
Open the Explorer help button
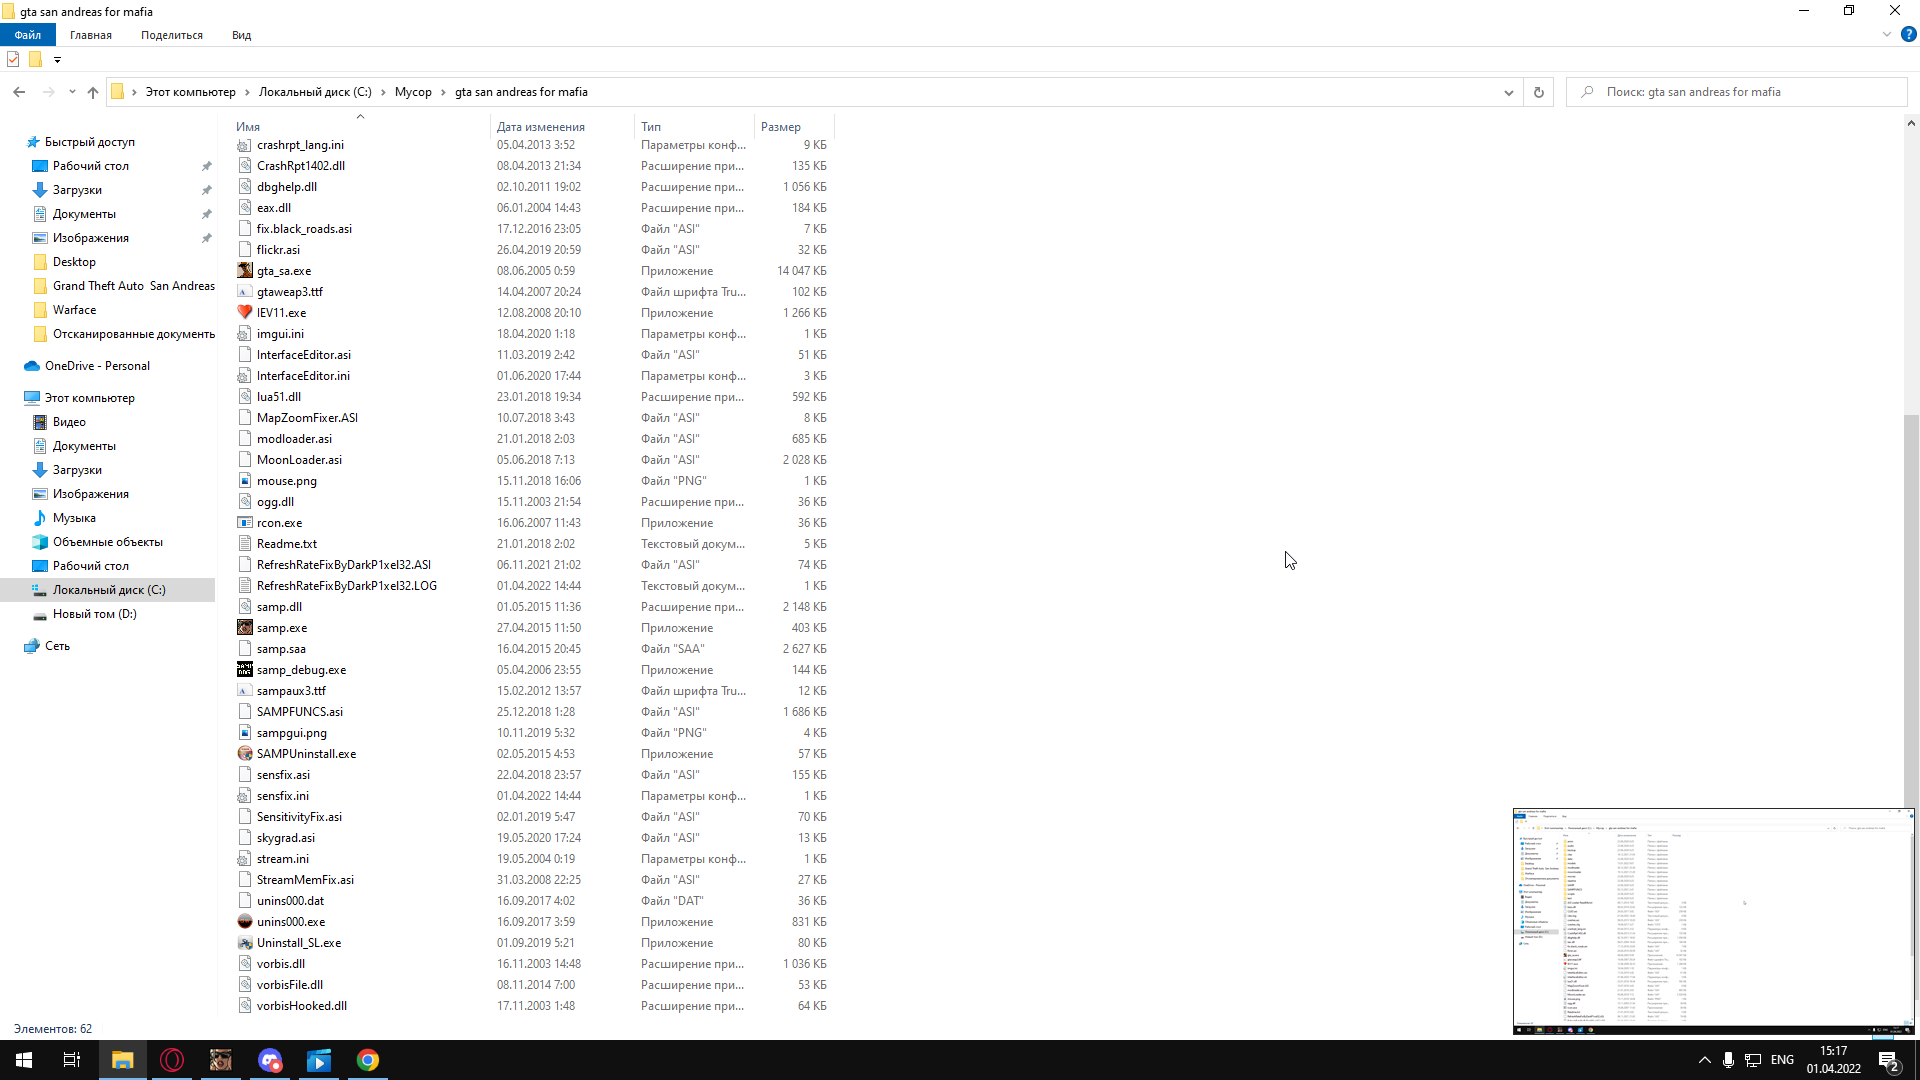(1909, 34)
